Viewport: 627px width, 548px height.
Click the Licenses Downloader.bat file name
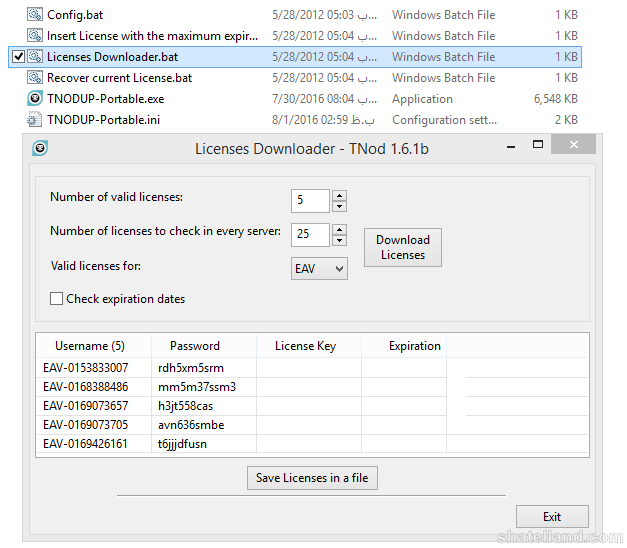click(112, 57)
